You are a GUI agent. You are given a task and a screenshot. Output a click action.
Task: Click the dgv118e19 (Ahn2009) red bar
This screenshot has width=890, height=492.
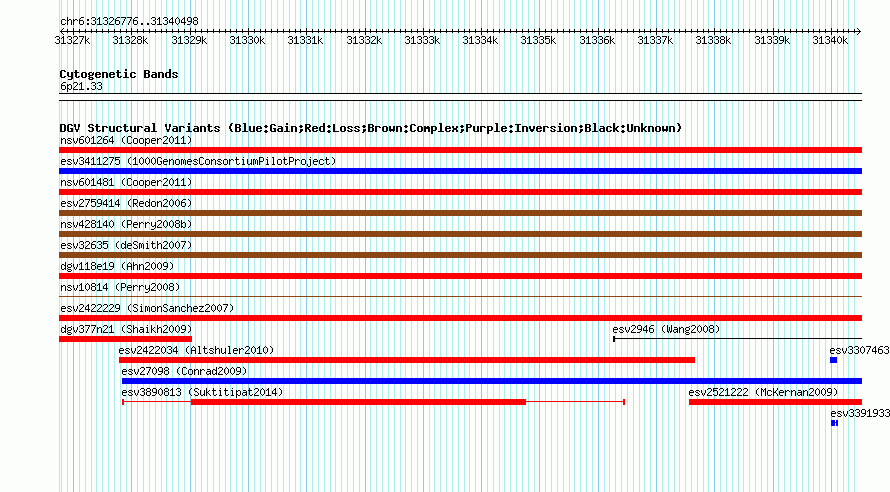(460, 276)
